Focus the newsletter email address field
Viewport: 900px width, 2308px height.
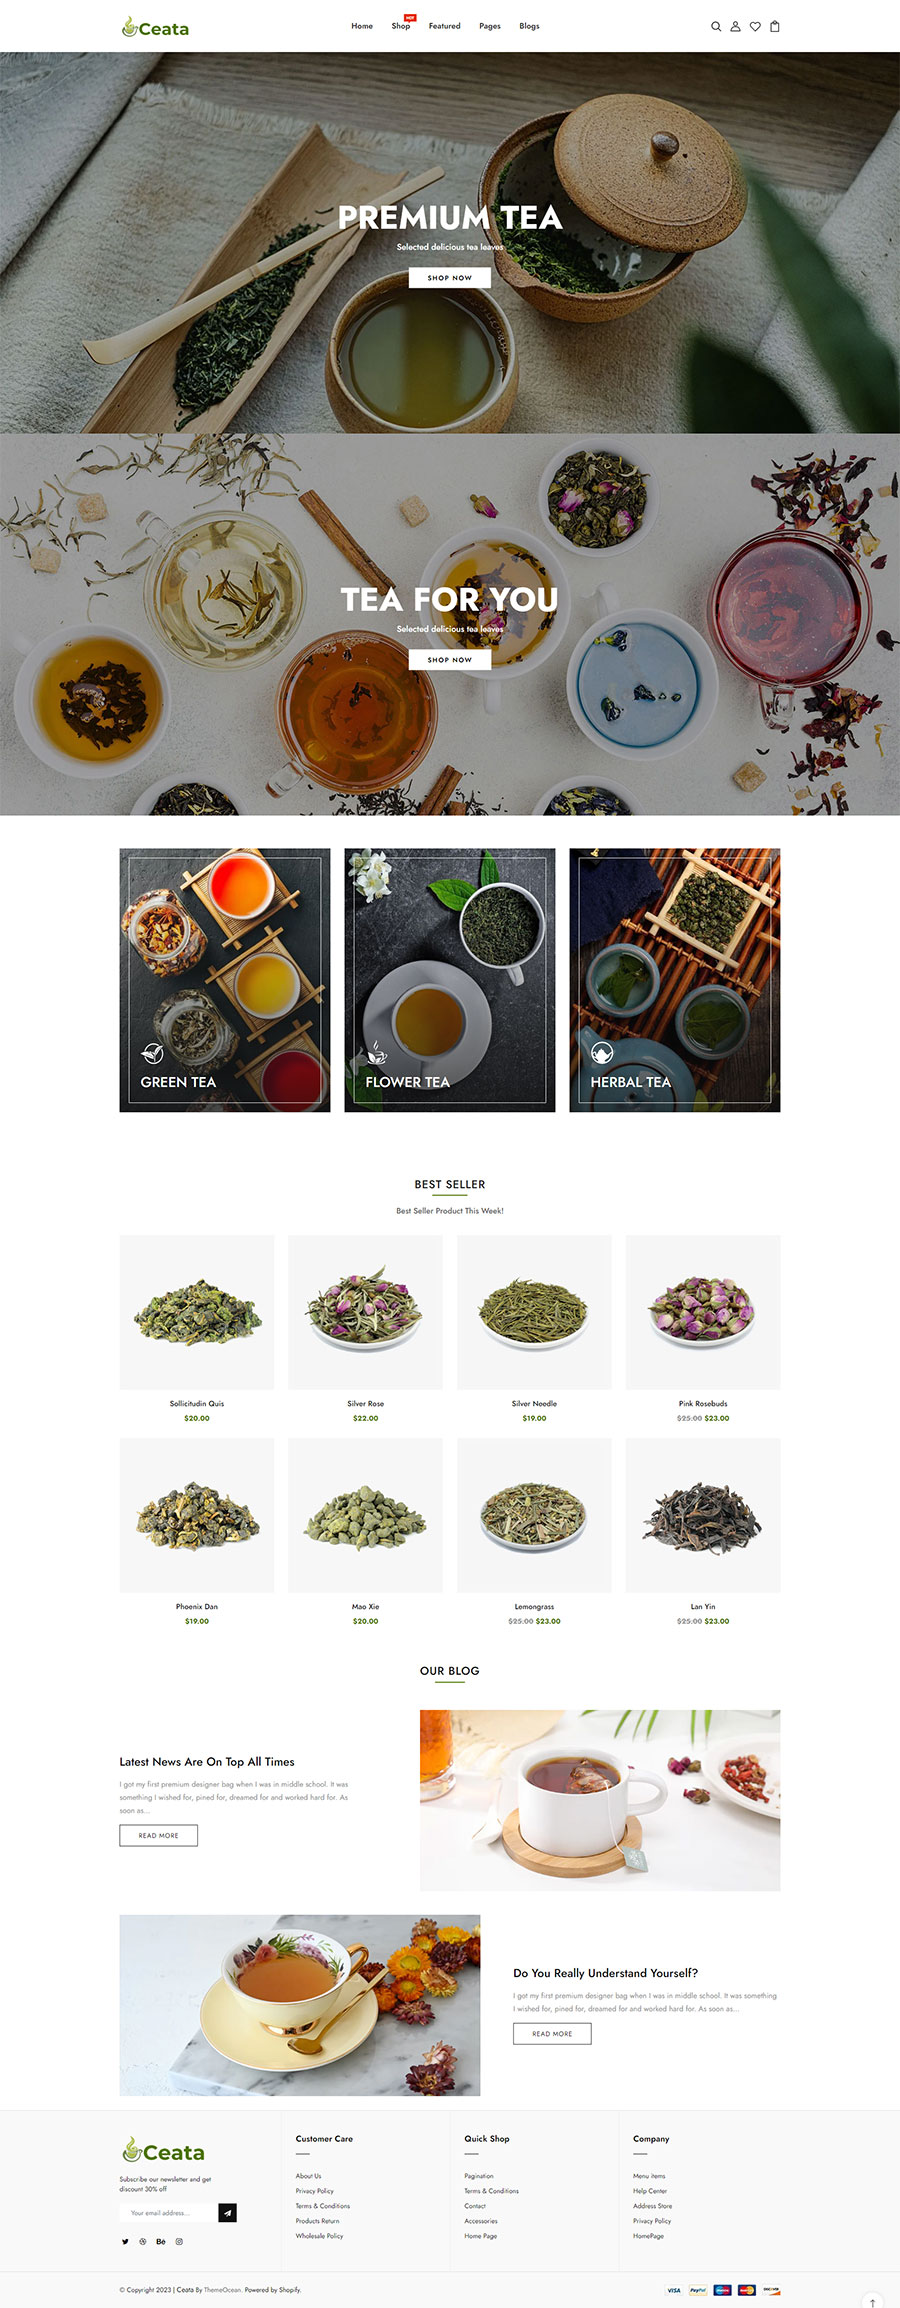tap(168, 2213)
